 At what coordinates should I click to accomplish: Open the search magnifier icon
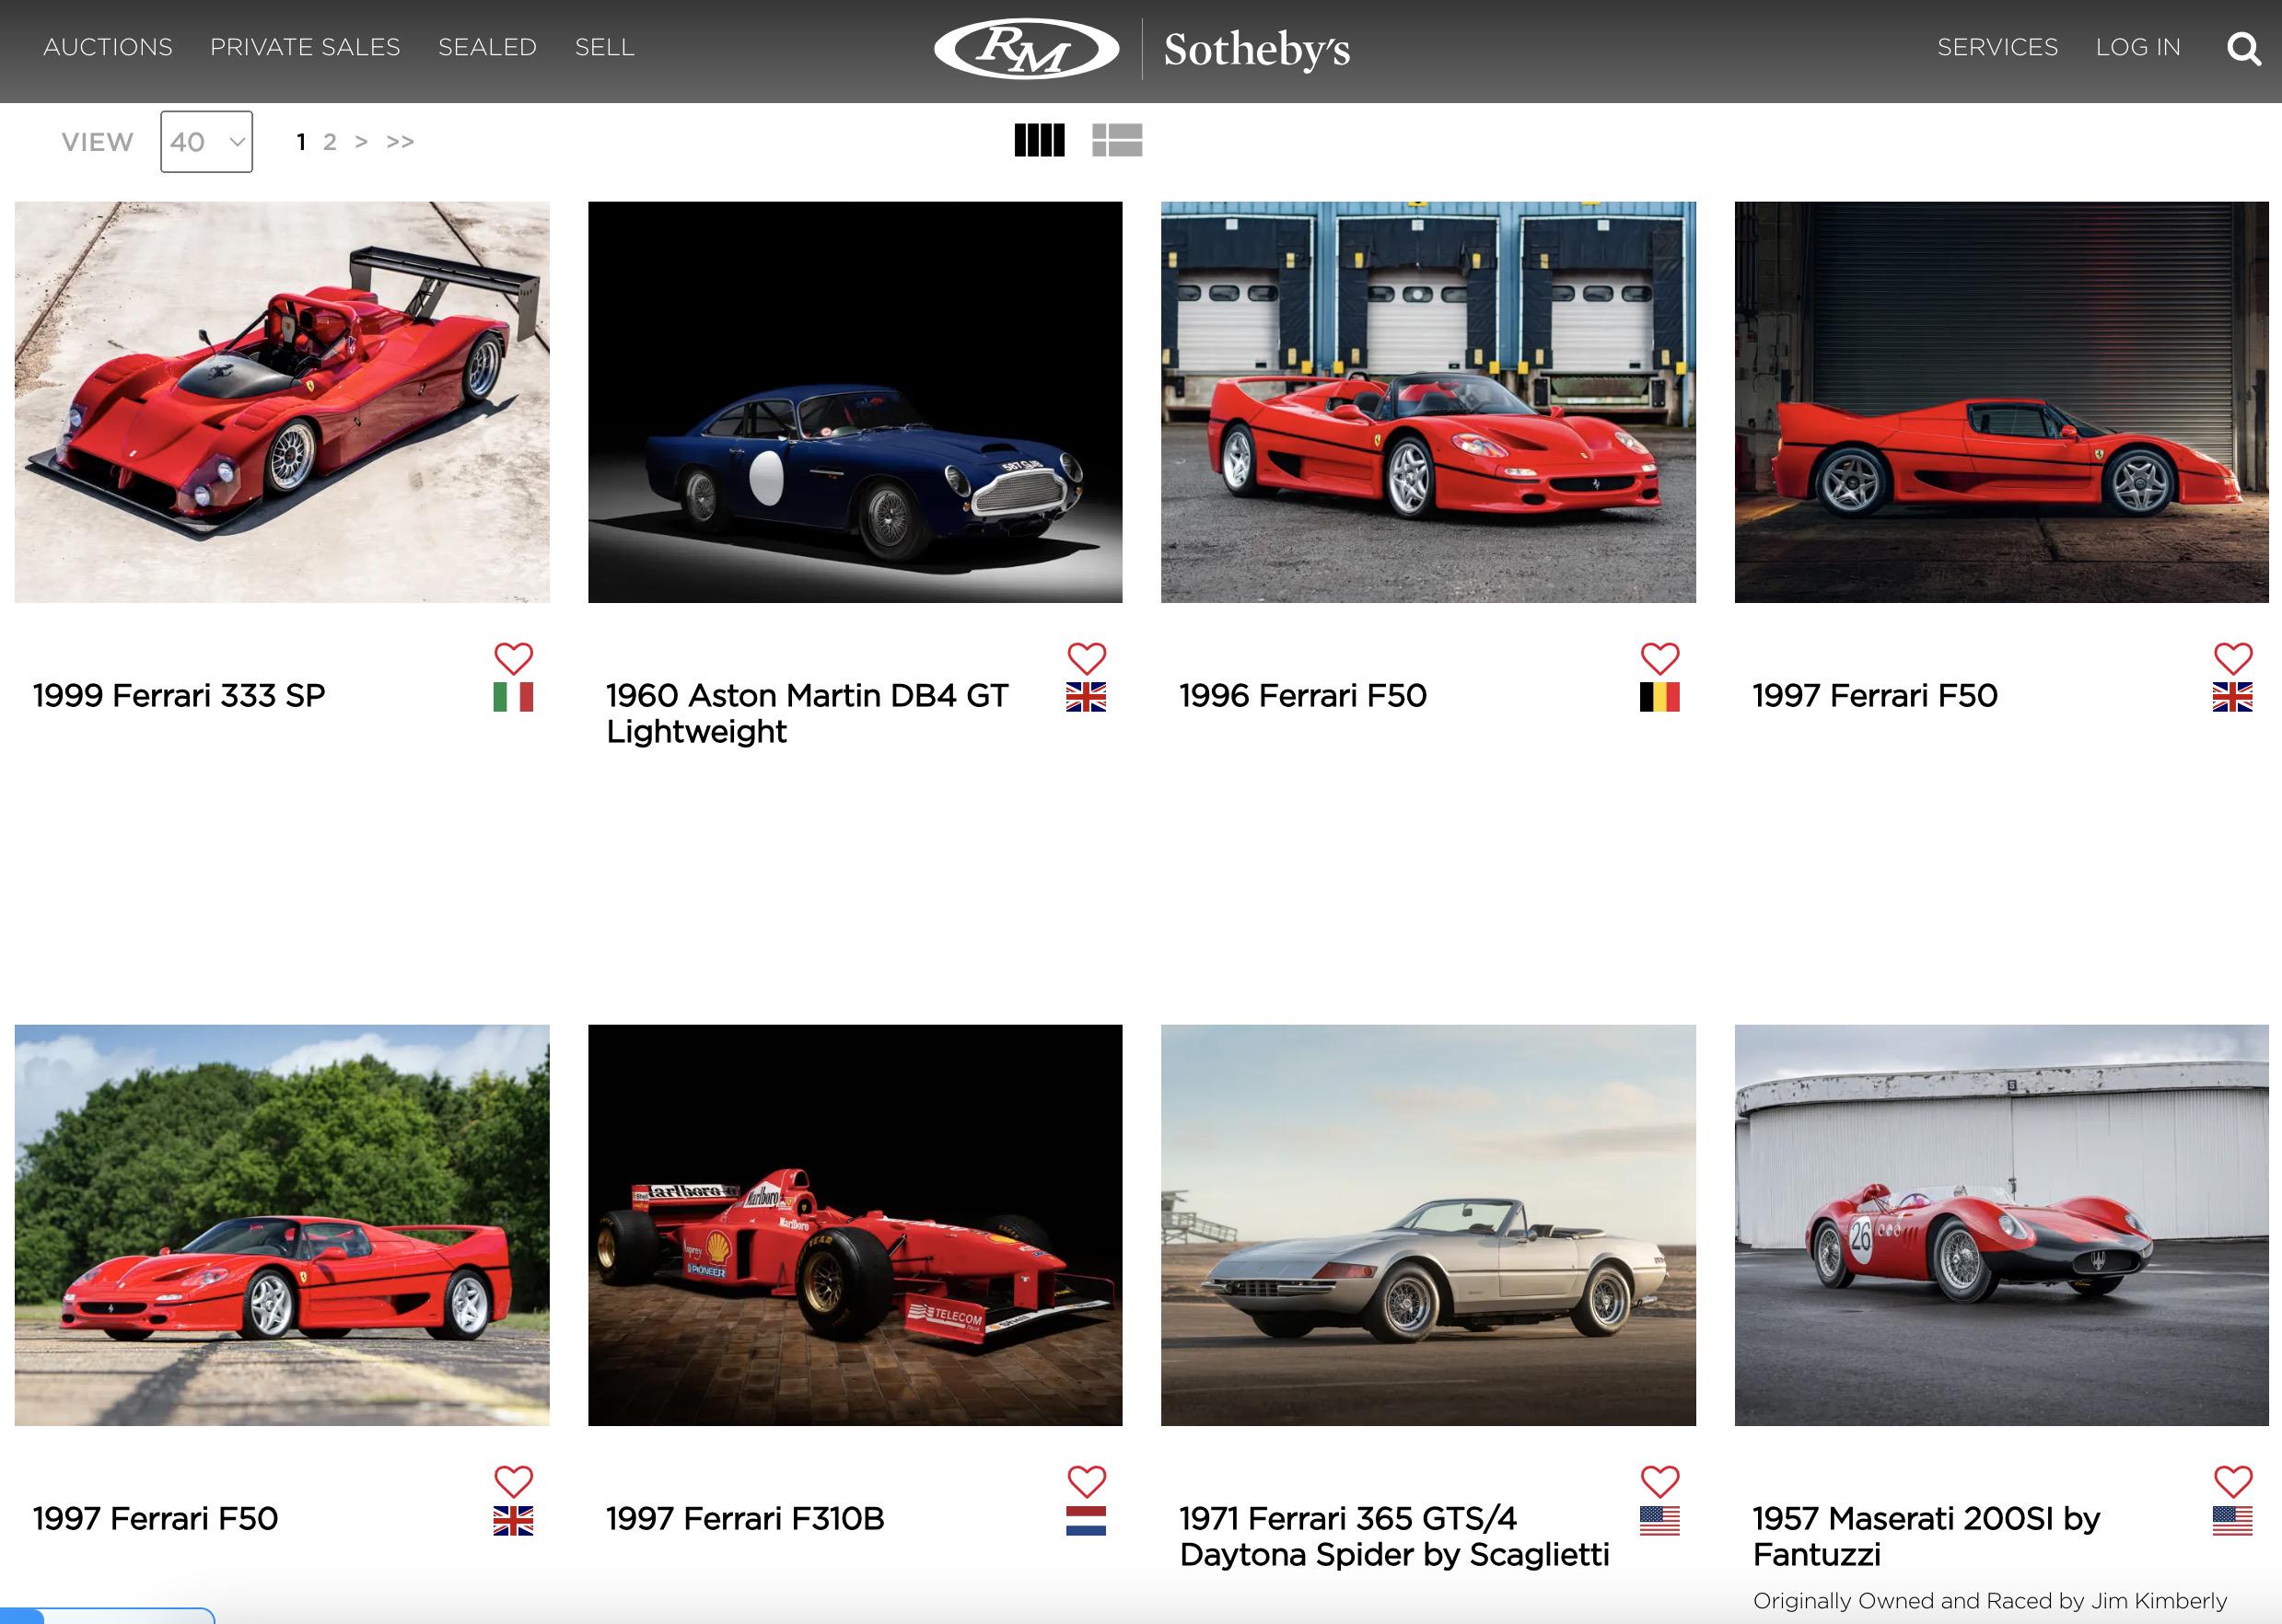tap(2243, 48)
